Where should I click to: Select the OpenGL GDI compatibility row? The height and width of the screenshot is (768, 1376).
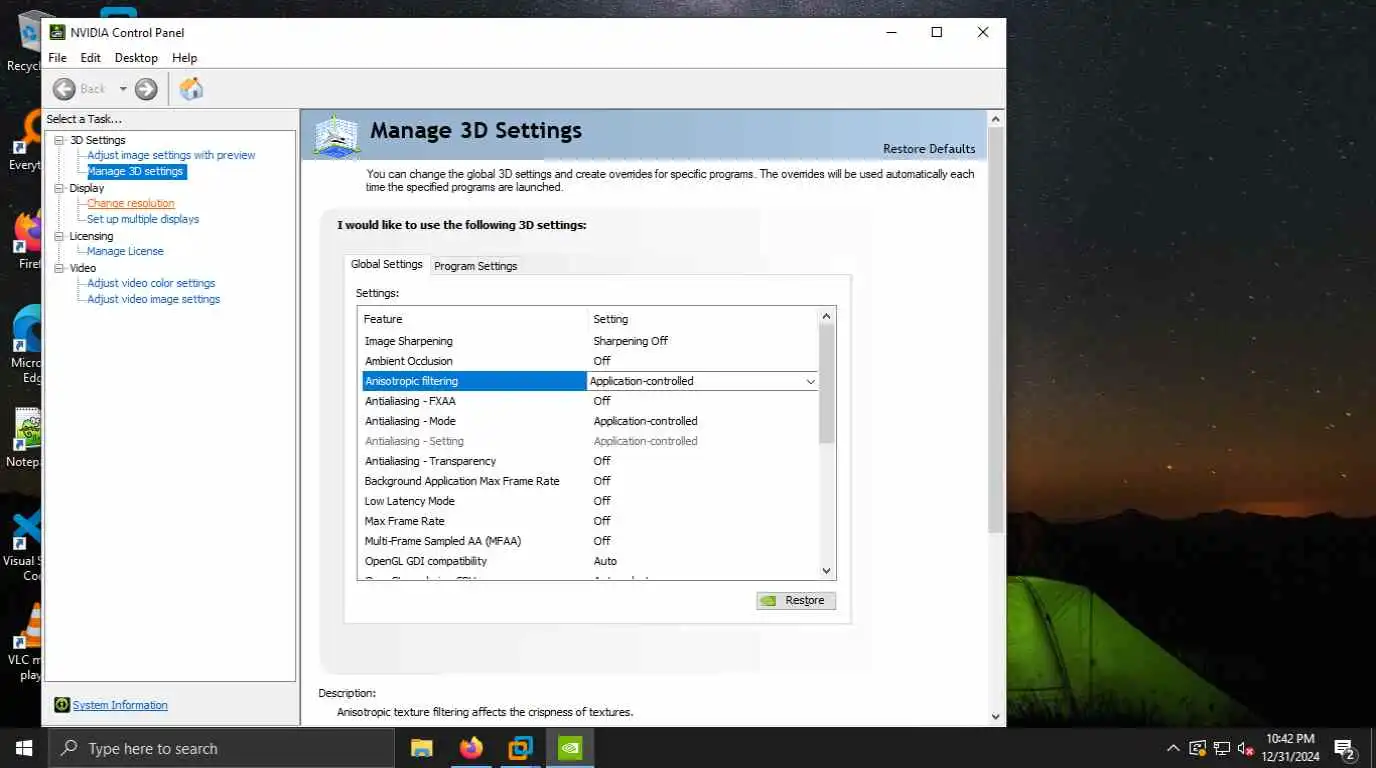pyautogui.click(x=589, y=561)
